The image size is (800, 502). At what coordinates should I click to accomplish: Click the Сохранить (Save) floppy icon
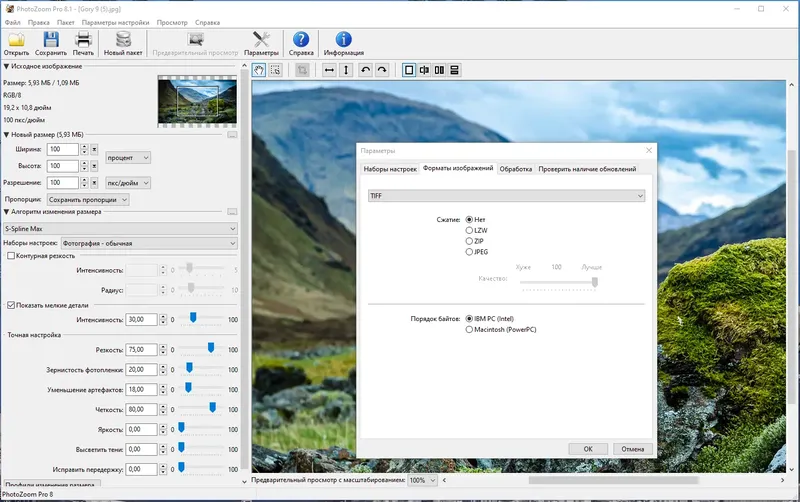[x=51, y=41]
